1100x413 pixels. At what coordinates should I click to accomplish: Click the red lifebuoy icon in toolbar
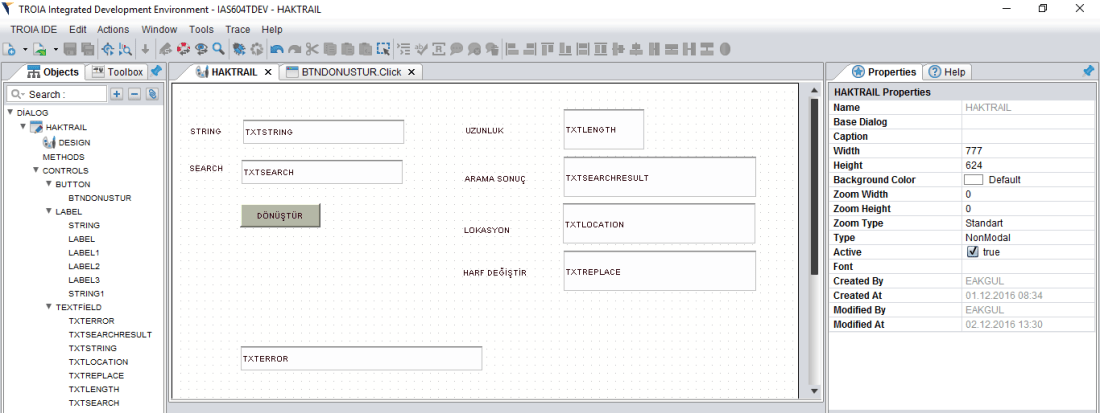(x=184, y=48)
